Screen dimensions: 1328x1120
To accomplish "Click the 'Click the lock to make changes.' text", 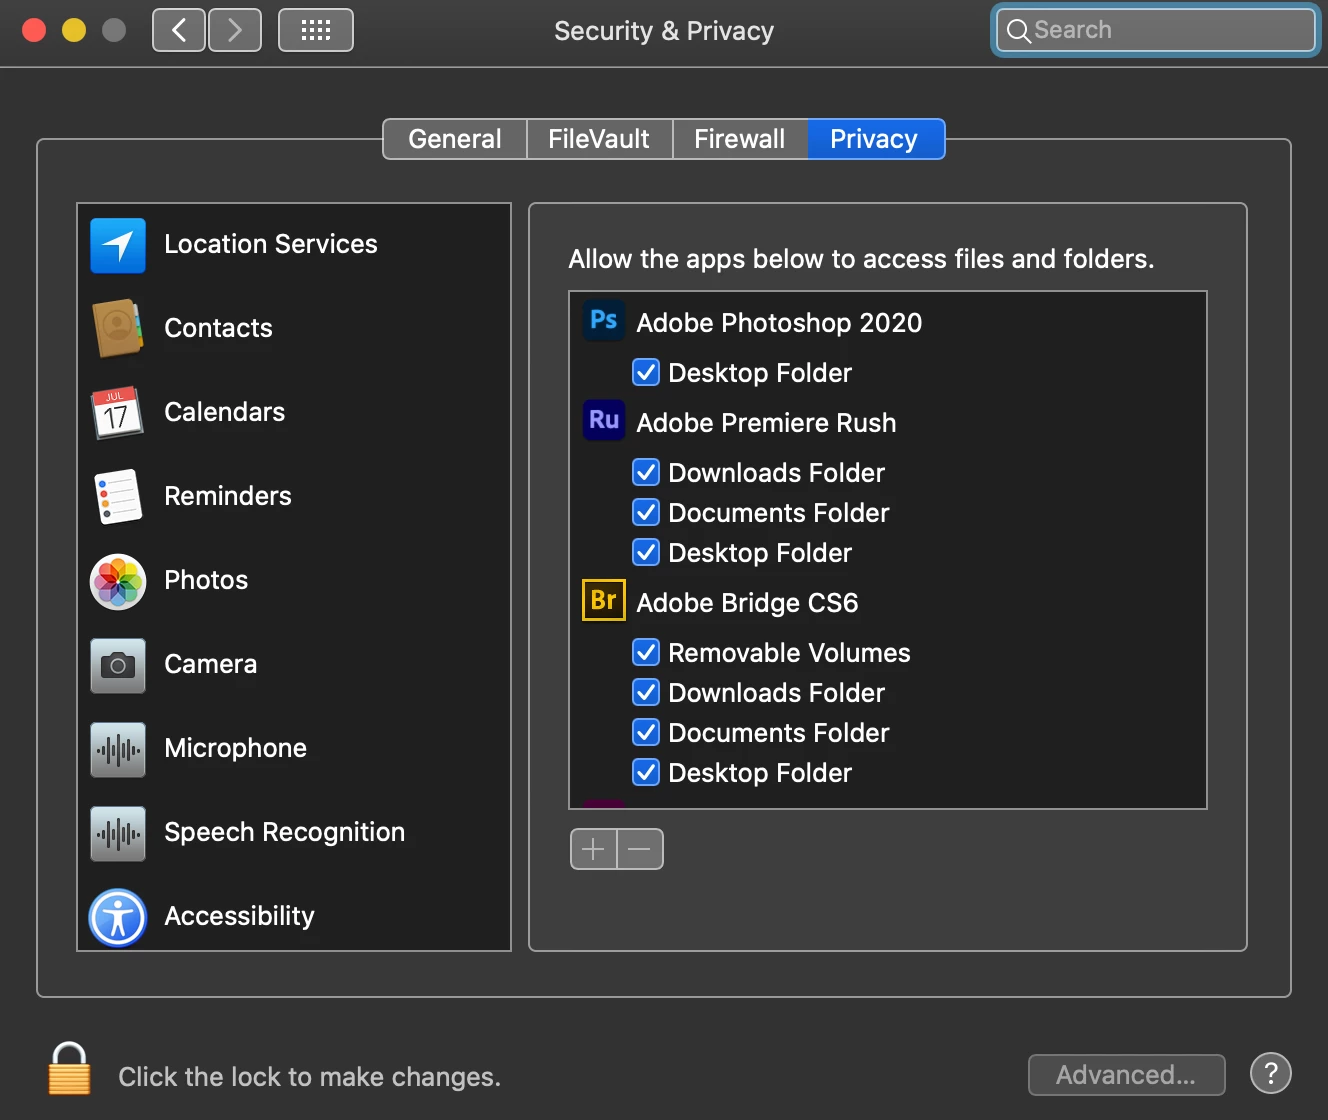I will [310, 1077].
